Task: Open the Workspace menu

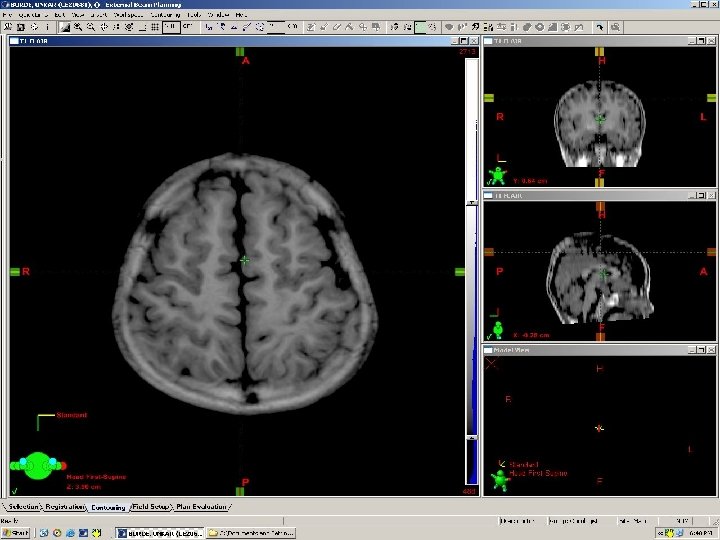Action: pyautogui.click(x=126, y=16)
